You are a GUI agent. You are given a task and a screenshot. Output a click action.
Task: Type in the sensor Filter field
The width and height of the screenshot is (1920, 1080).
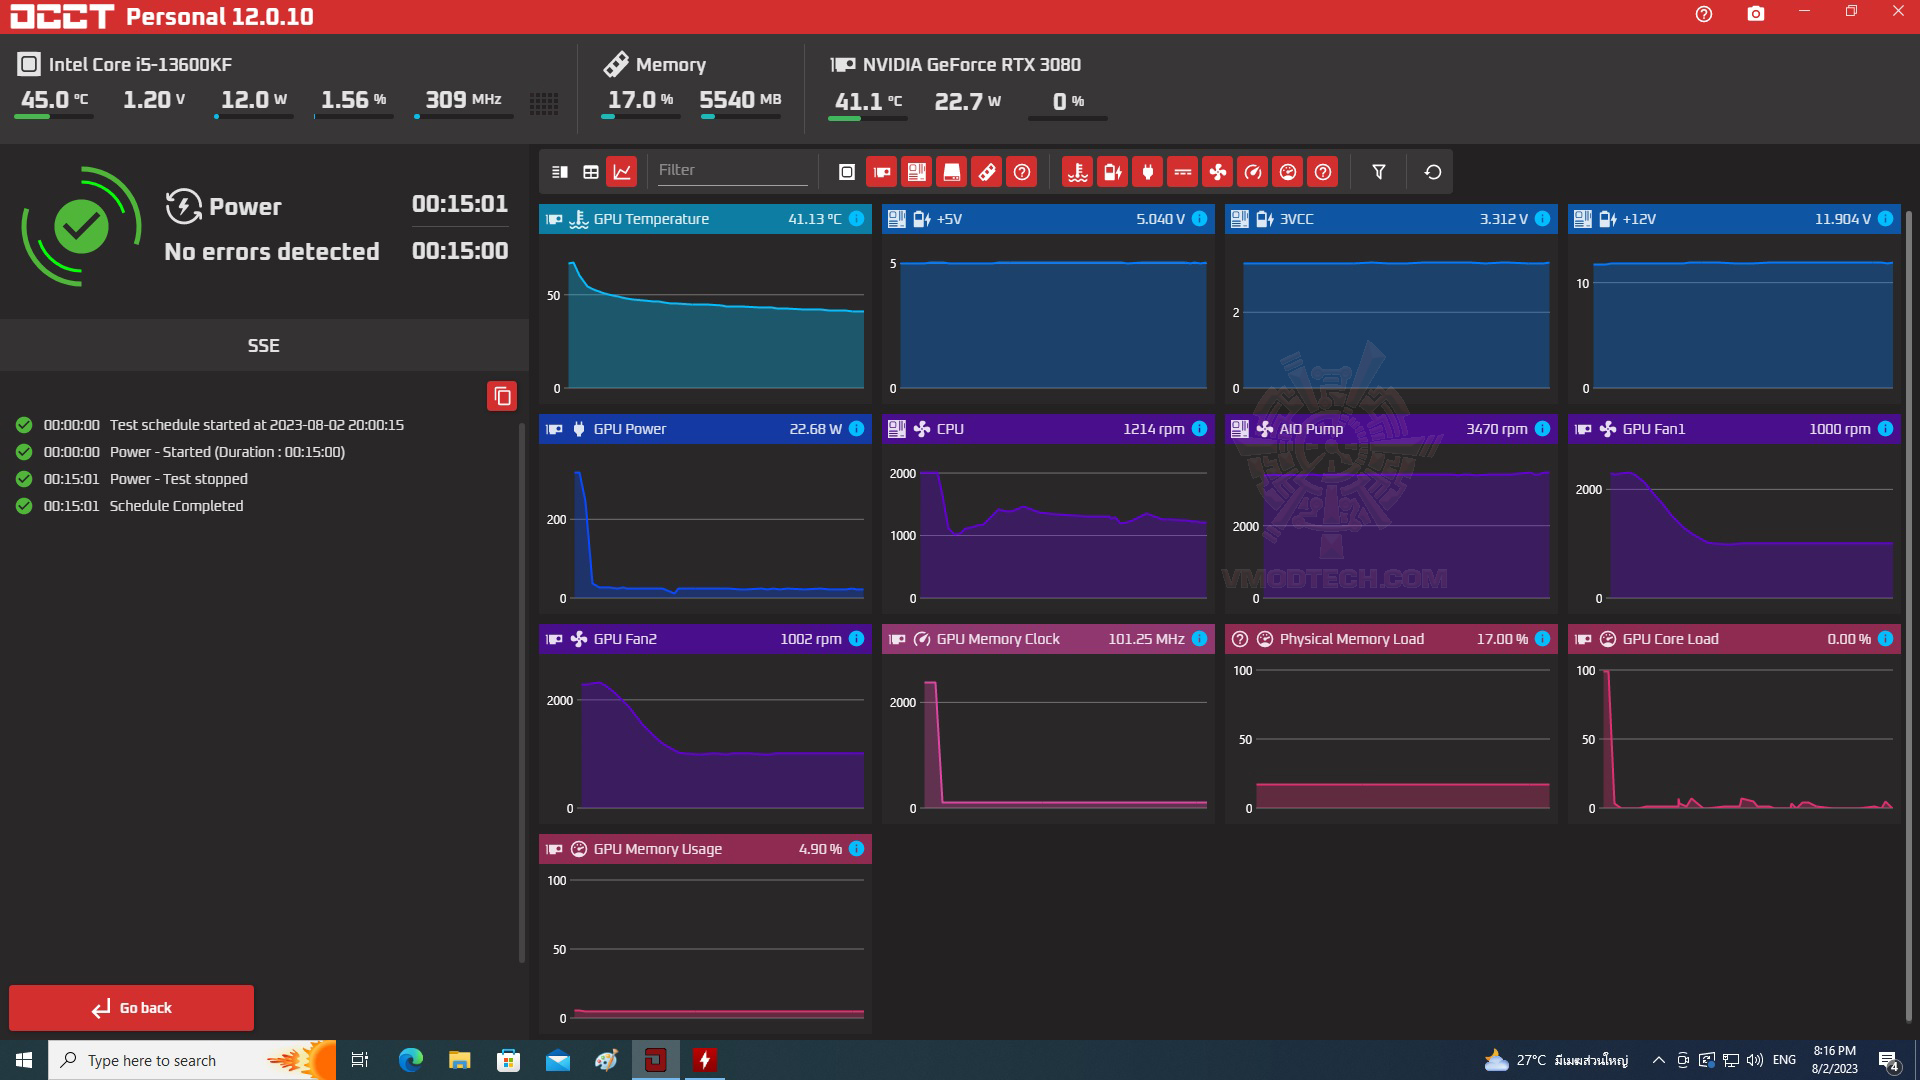pos(730,171)
